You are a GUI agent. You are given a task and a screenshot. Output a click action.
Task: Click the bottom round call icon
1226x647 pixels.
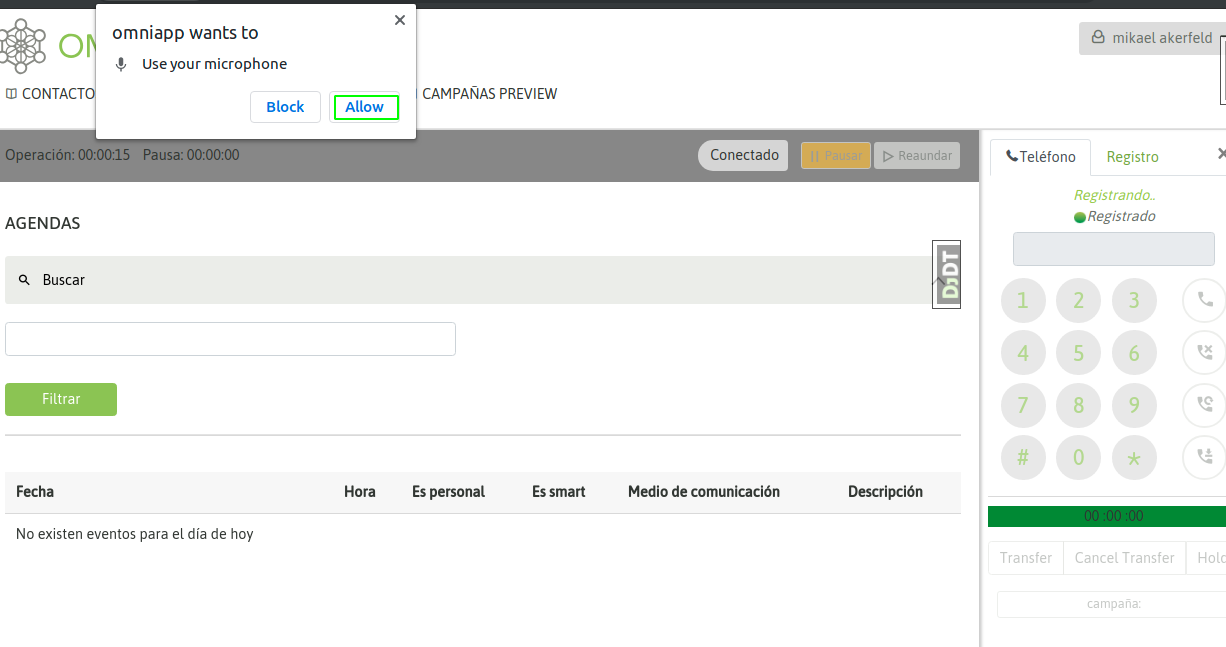(1204, 457)
